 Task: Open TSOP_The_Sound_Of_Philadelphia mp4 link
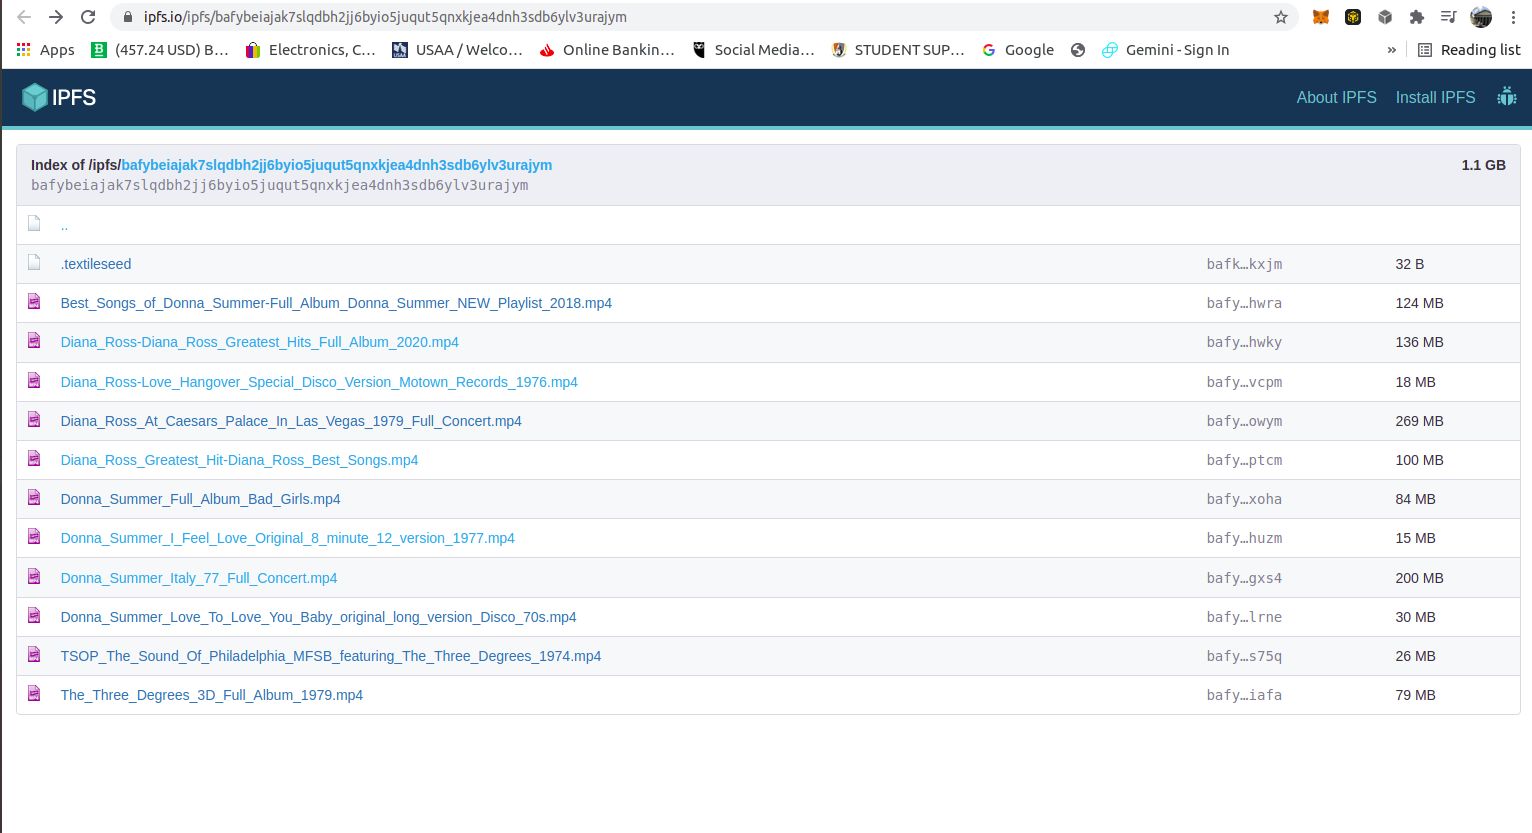pos(331,656)
